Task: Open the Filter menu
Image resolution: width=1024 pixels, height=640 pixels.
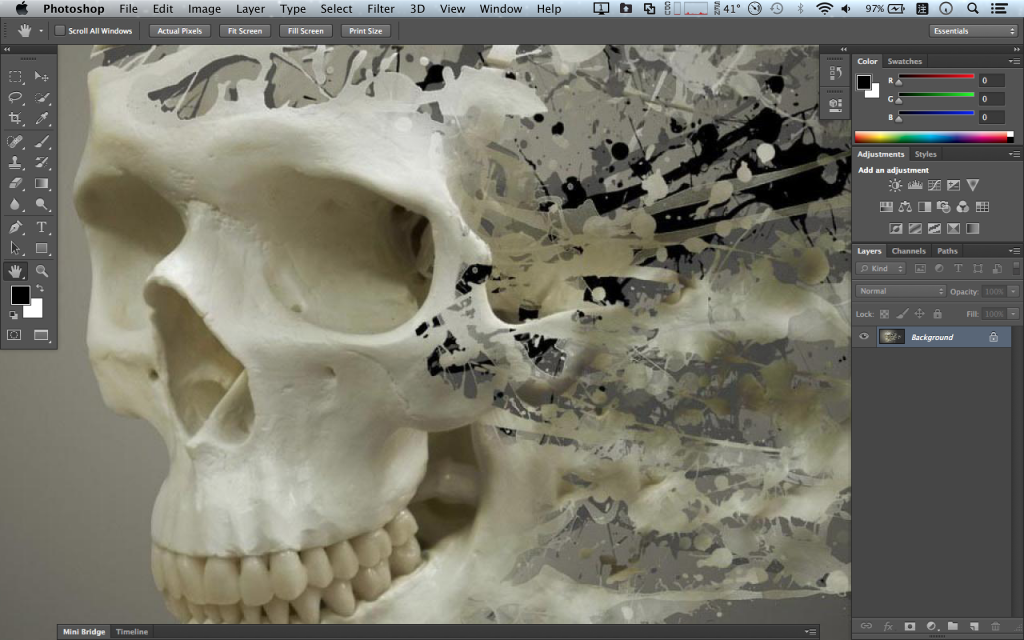Action: pyautogui.click(x=380, y=9)
